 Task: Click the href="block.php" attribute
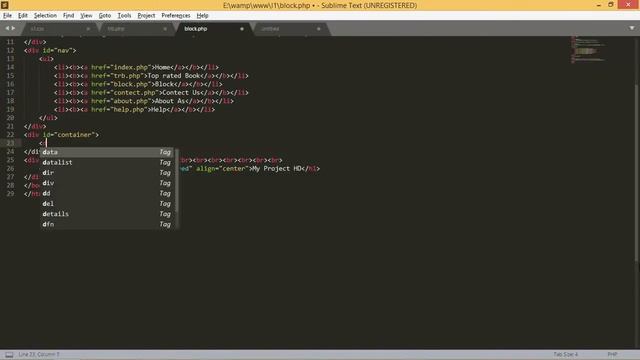(121, 84)
